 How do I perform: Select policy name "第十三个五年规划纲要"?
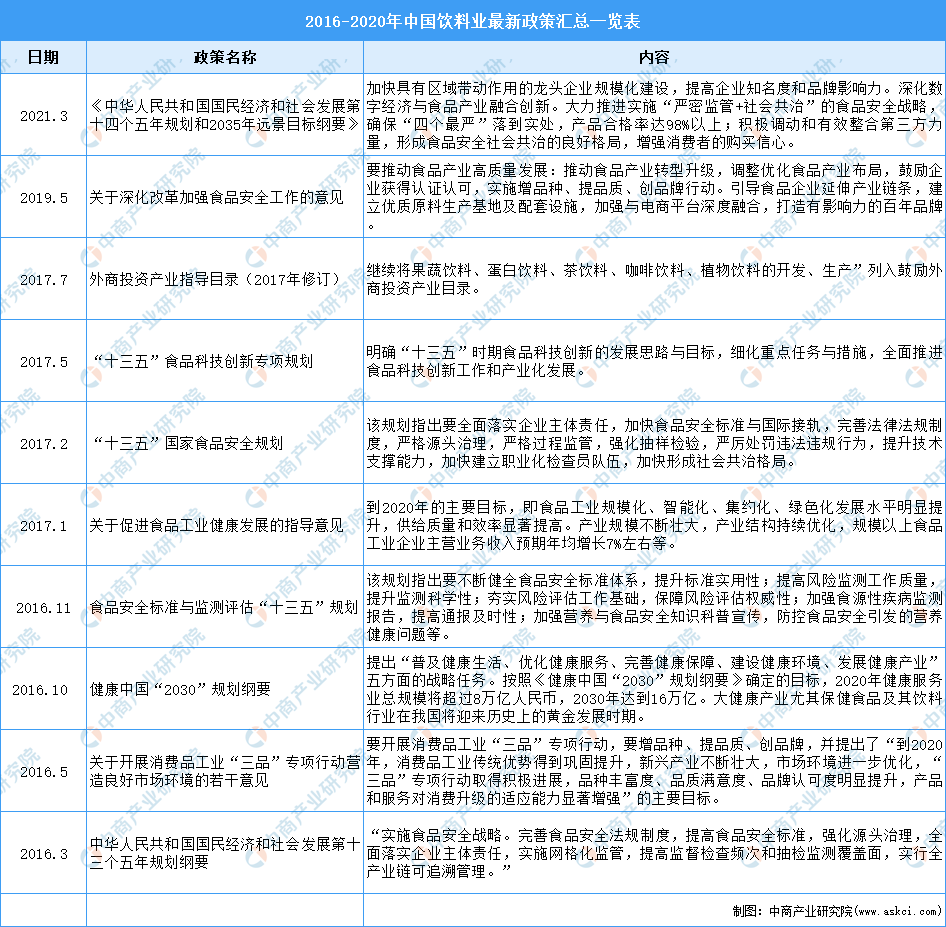point(224,853)
